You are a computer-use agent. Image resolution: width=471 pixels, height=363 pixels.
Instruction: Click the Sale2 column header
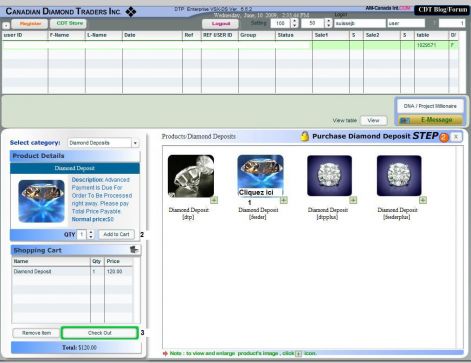pyautogui.click(x=382, y=35)
